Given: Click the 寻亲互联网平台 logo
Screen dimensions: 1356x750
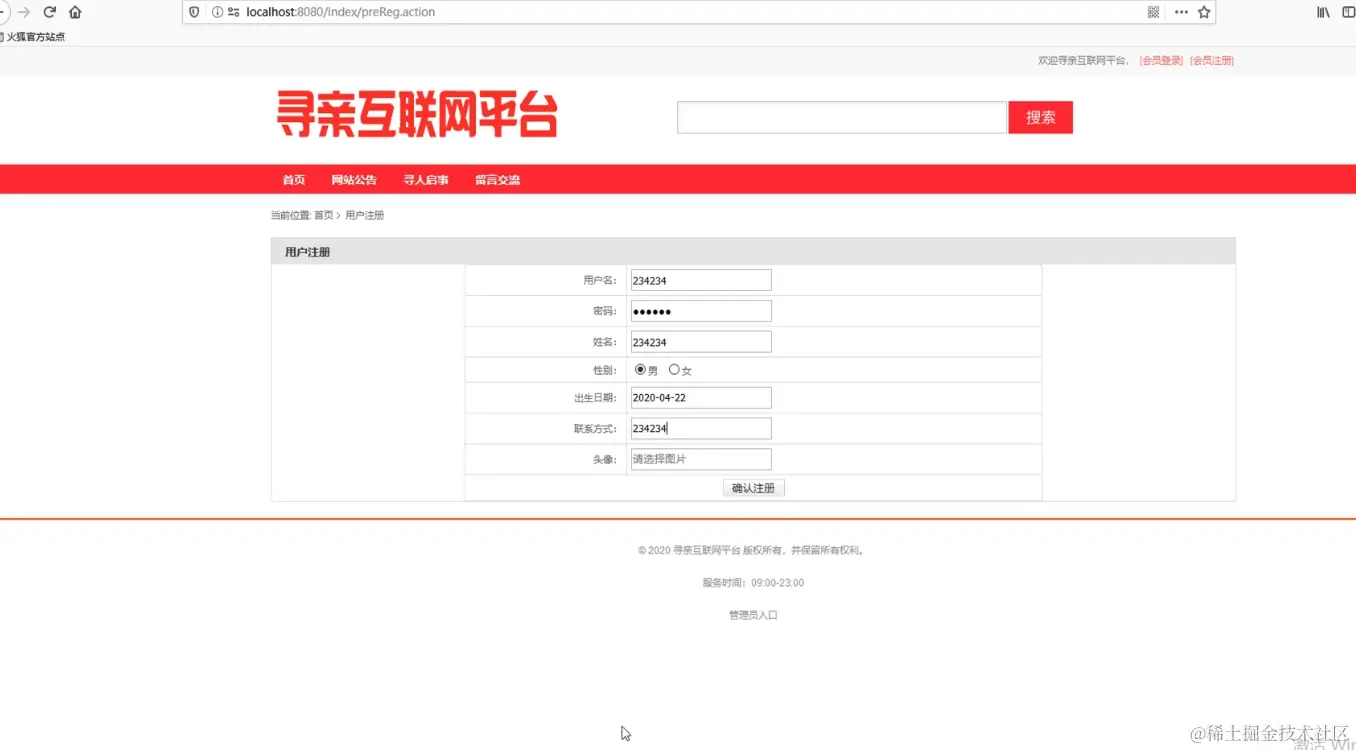Looking at the screenshot, I should click(x=417, y=115).
